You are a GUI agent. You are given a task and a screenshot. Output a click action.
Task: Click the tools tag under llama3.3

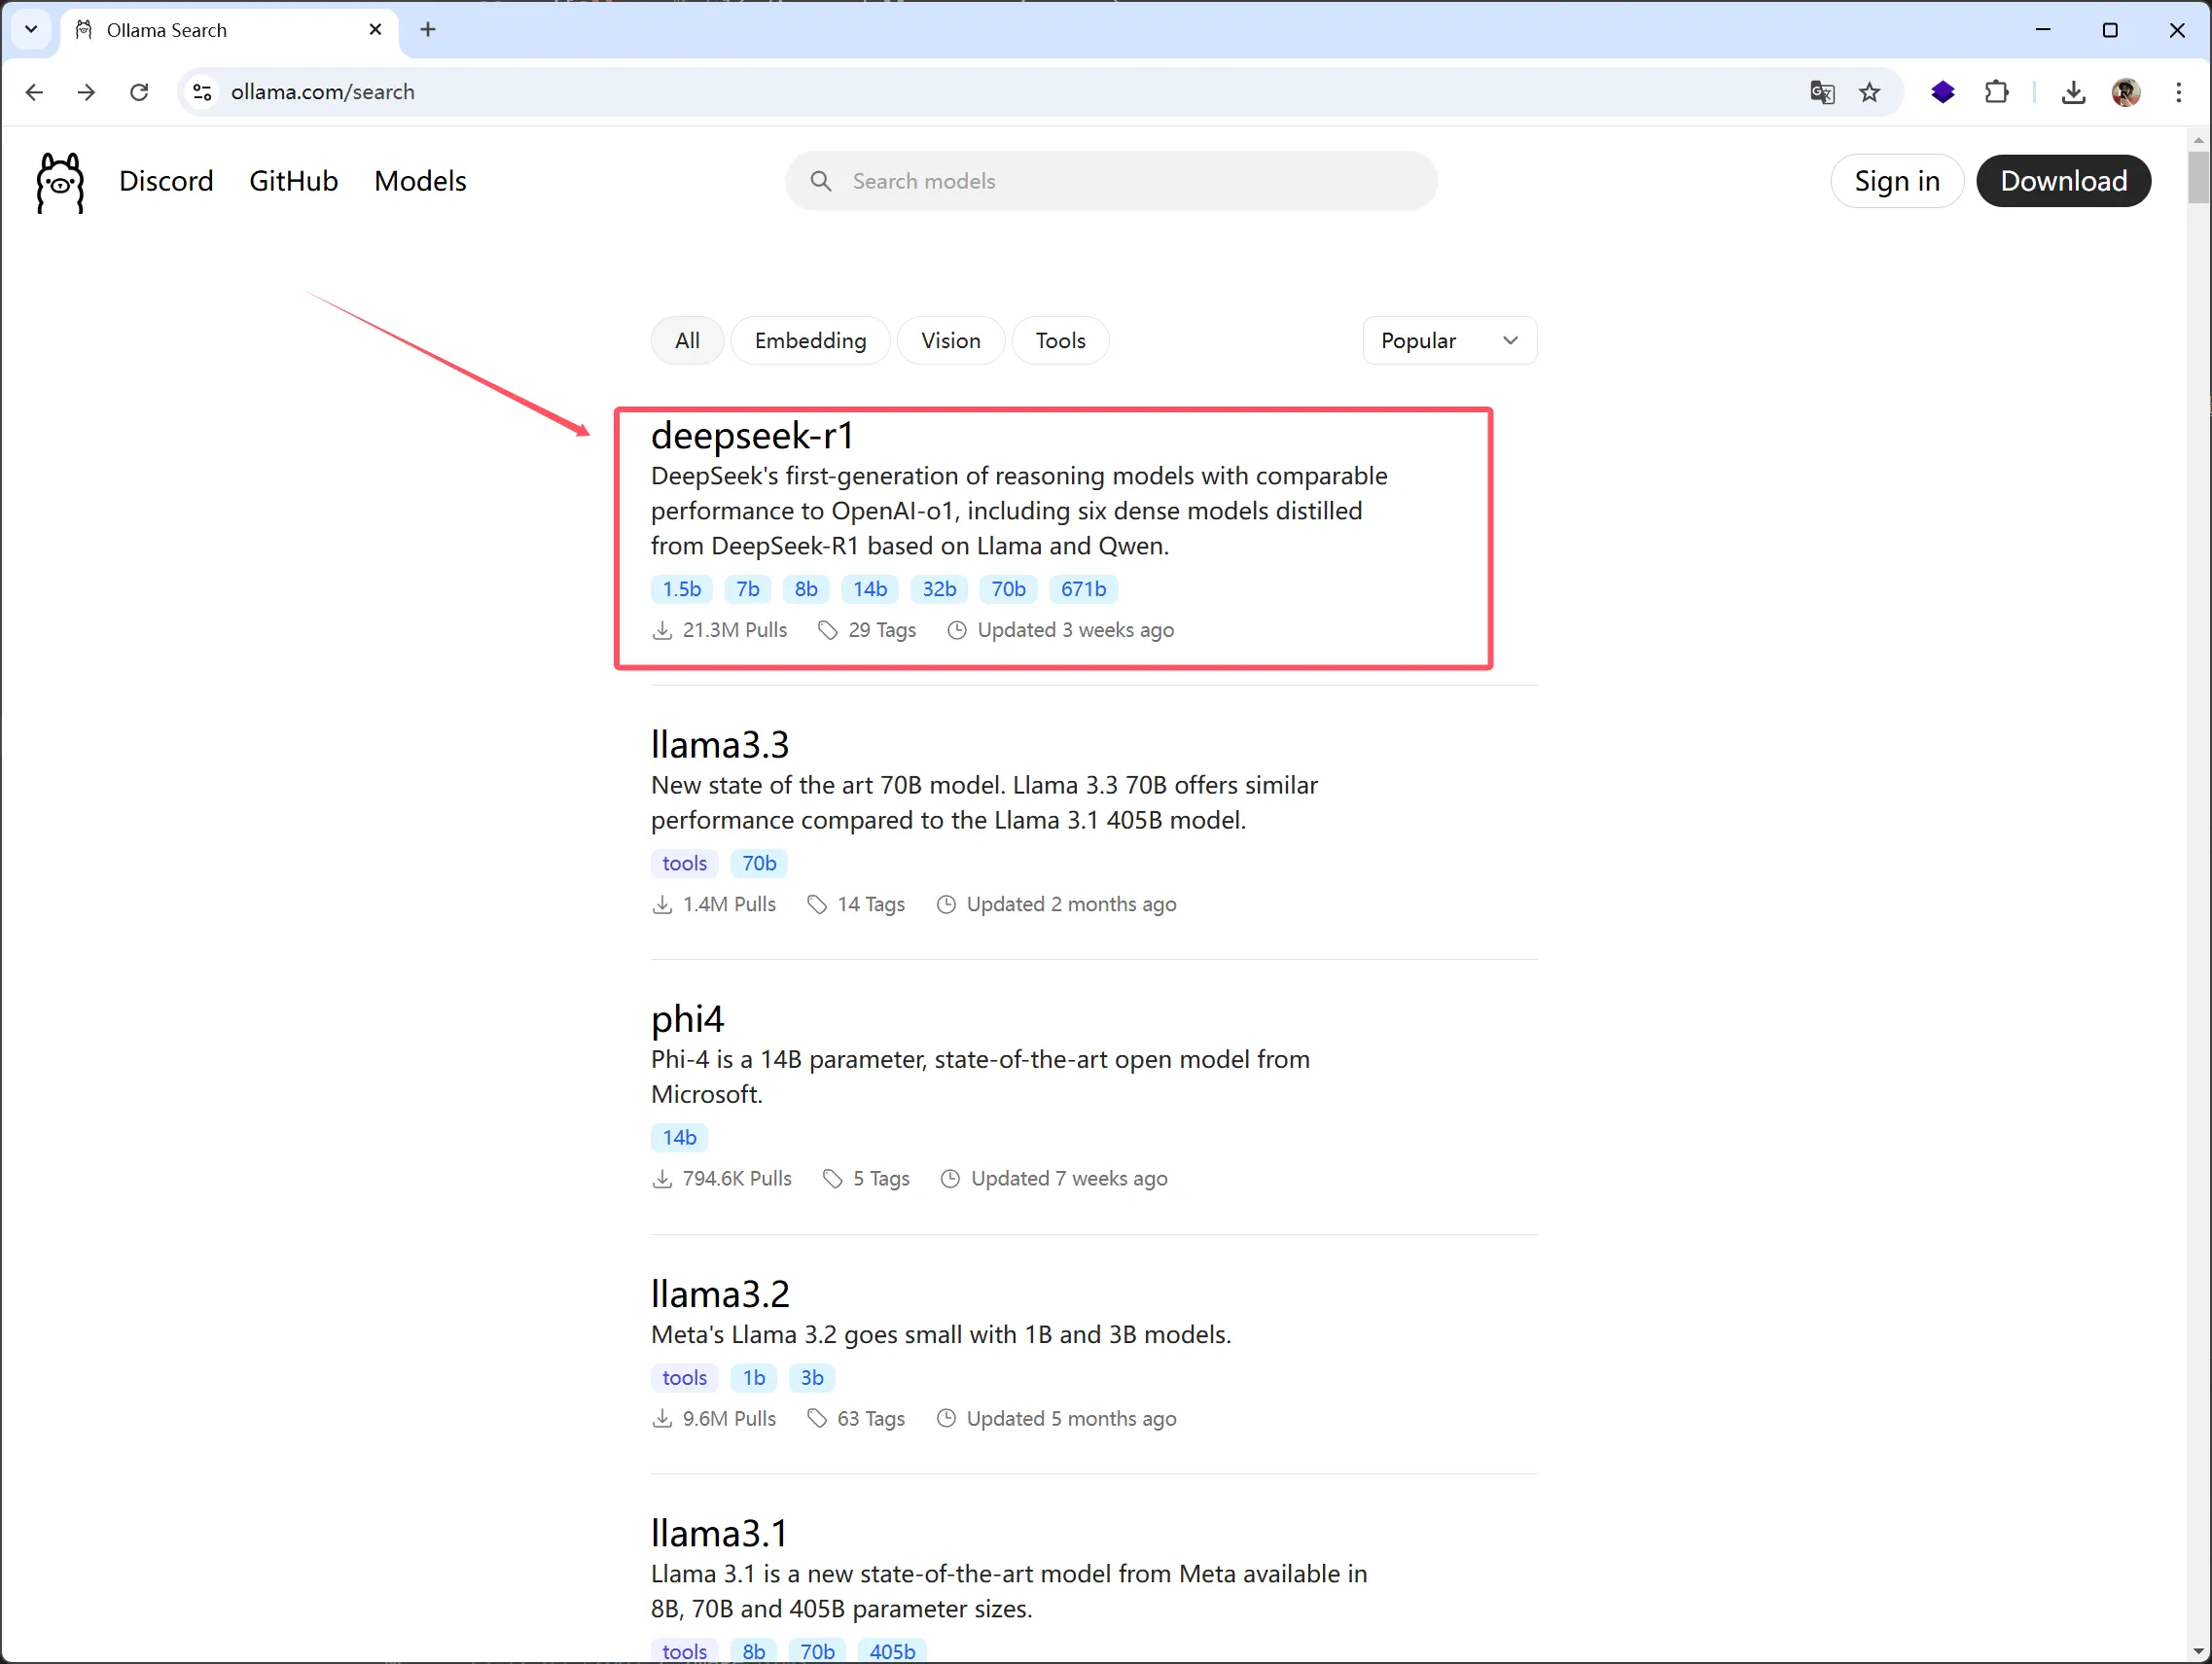684,863
